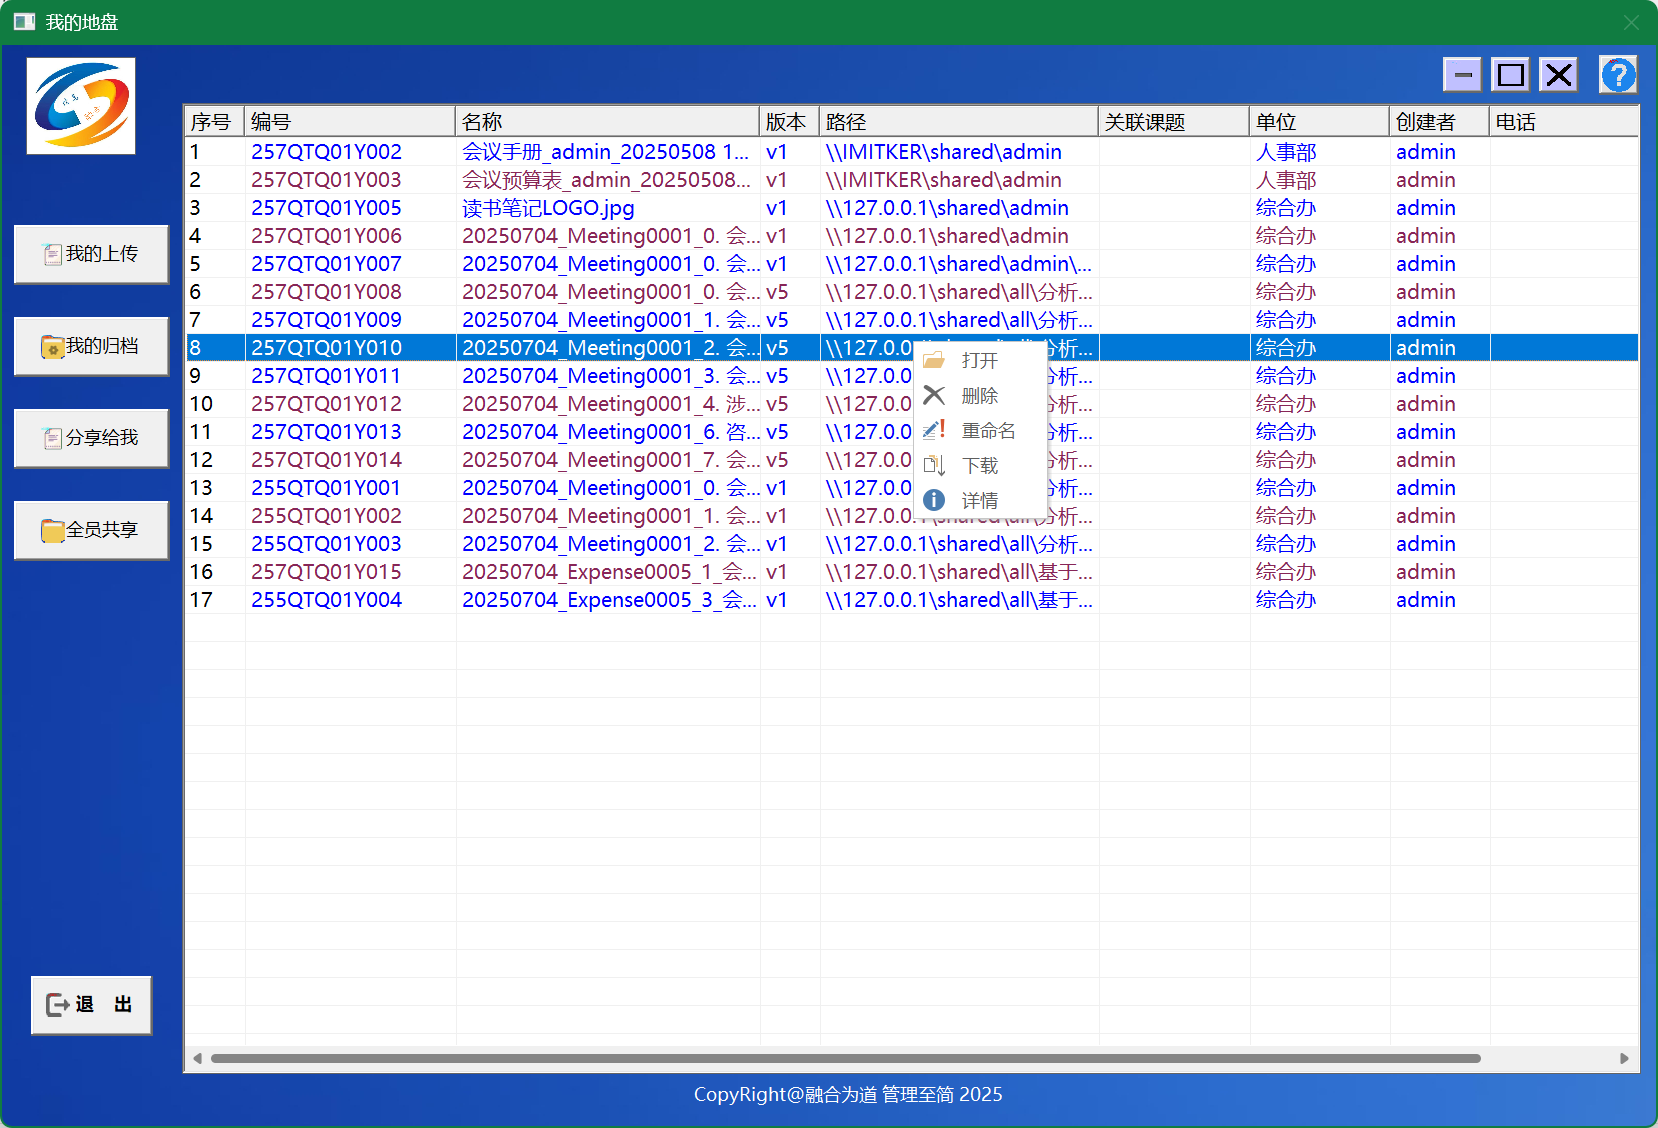
Task: Click the inner window minimize icon
Action: pos(1462,75)
